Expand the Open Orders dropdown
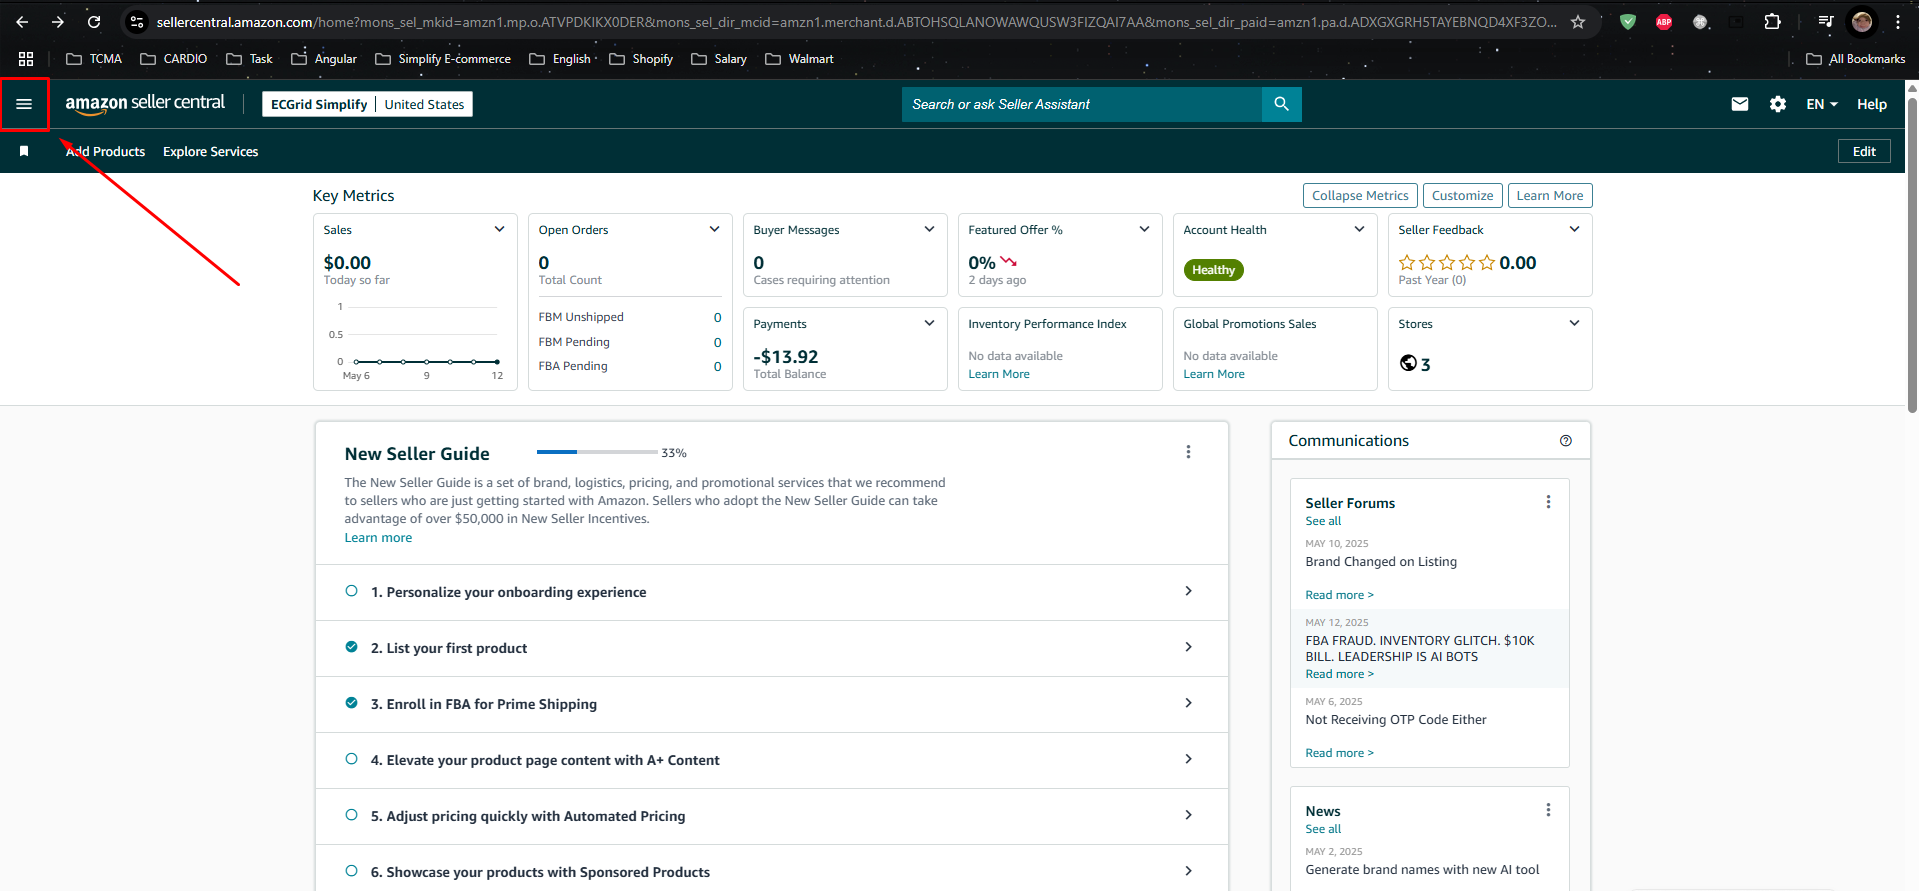Viewport: 1919px width, 891px height. point(714,229)
